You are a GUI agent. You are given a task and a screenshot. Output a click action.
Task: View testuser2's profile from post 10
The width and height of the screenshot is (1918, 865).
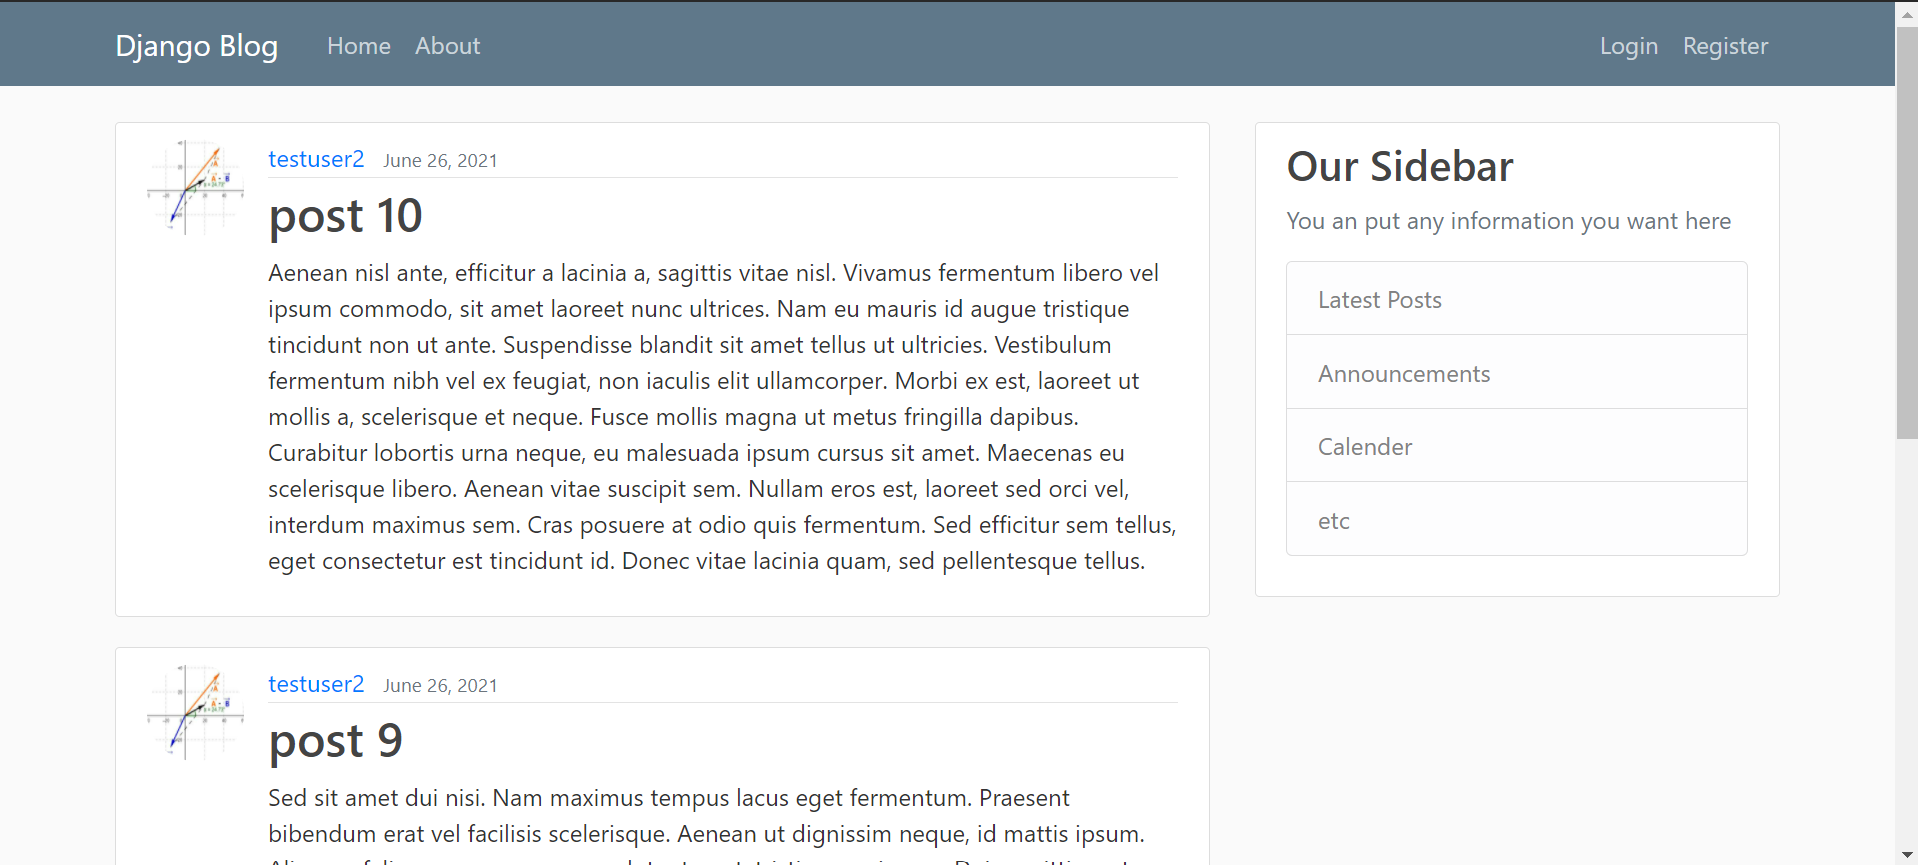[x=316, y=158]
